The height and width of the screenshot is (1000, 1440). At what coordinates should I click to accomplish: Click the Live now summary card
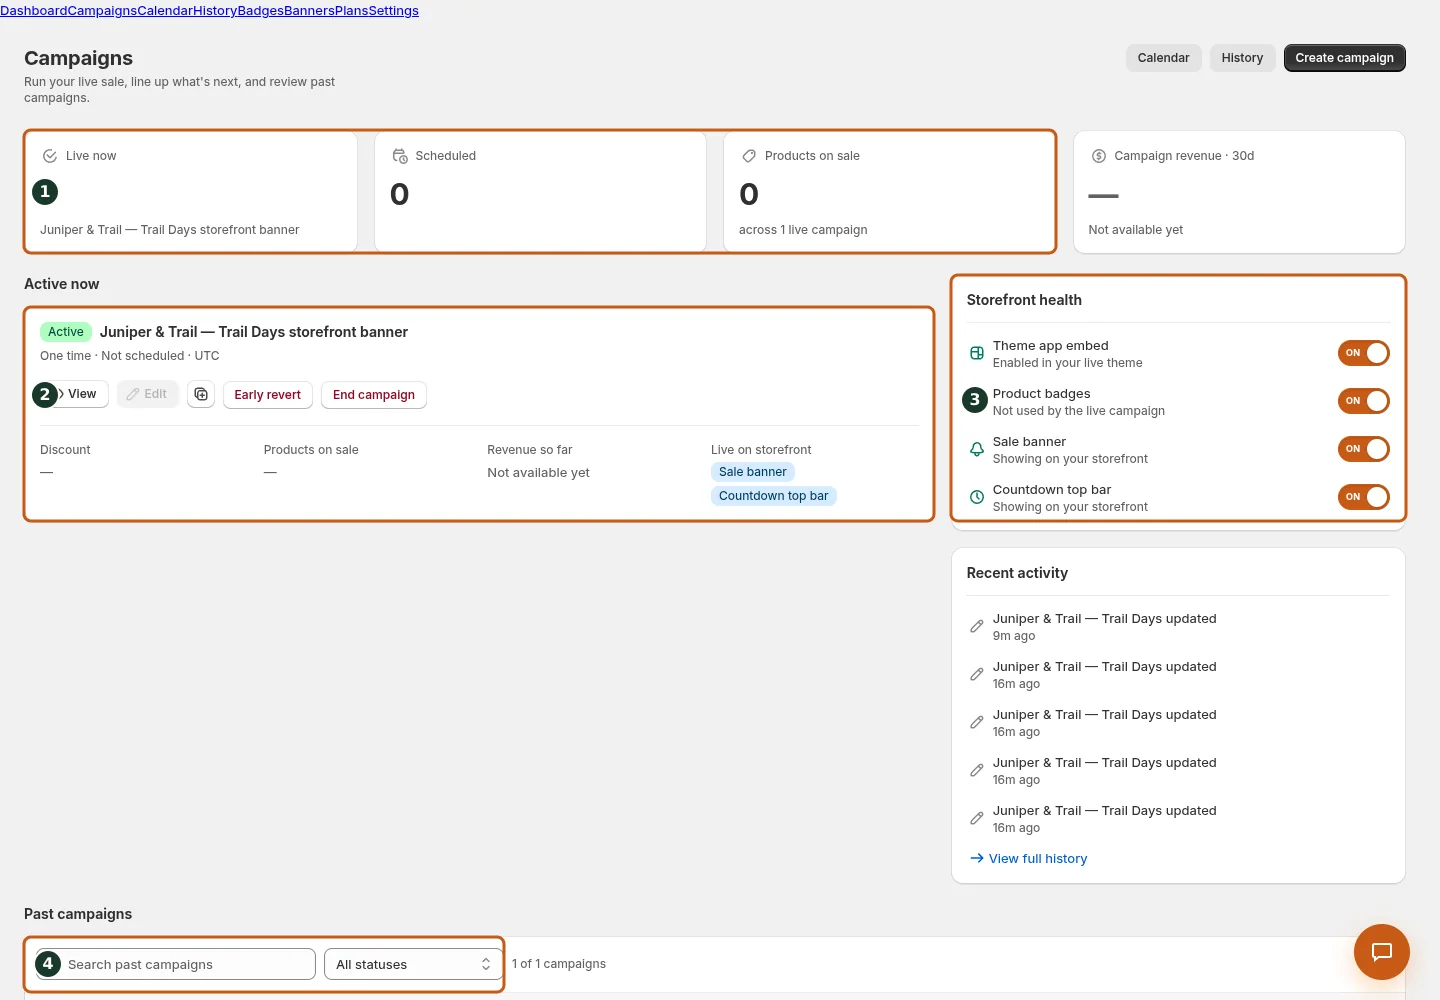point(191,191)
